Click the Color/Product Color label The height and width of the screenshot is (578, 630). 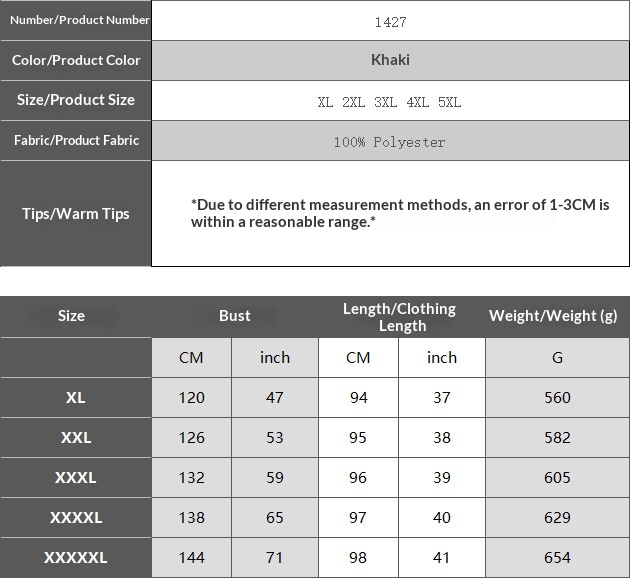point(76,60)
